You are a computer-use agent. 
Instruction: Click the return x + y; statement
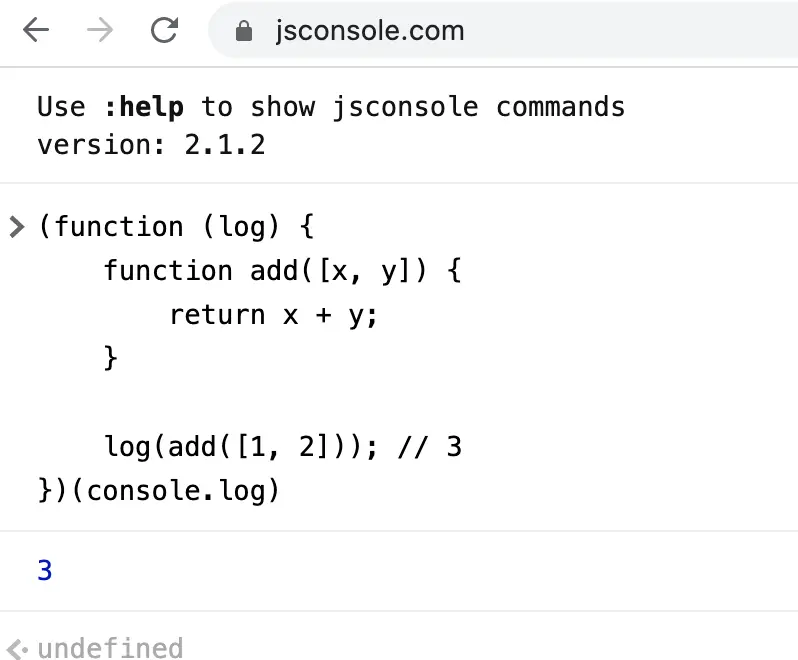click(273, 315)
